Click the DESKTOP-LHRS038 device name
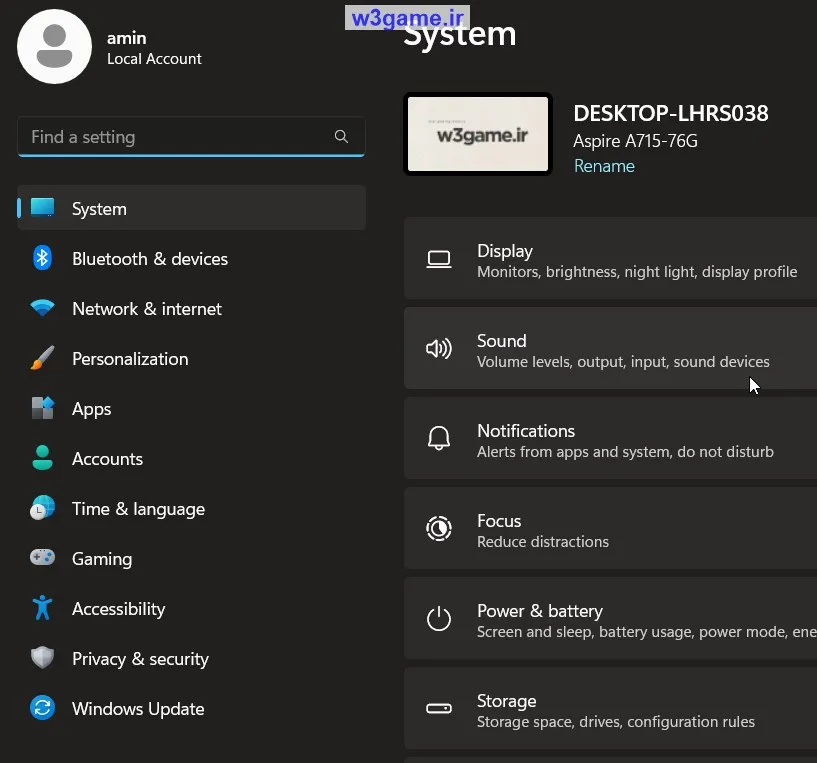The height and width of the screenshot is (763, 817). coord(671,113)
